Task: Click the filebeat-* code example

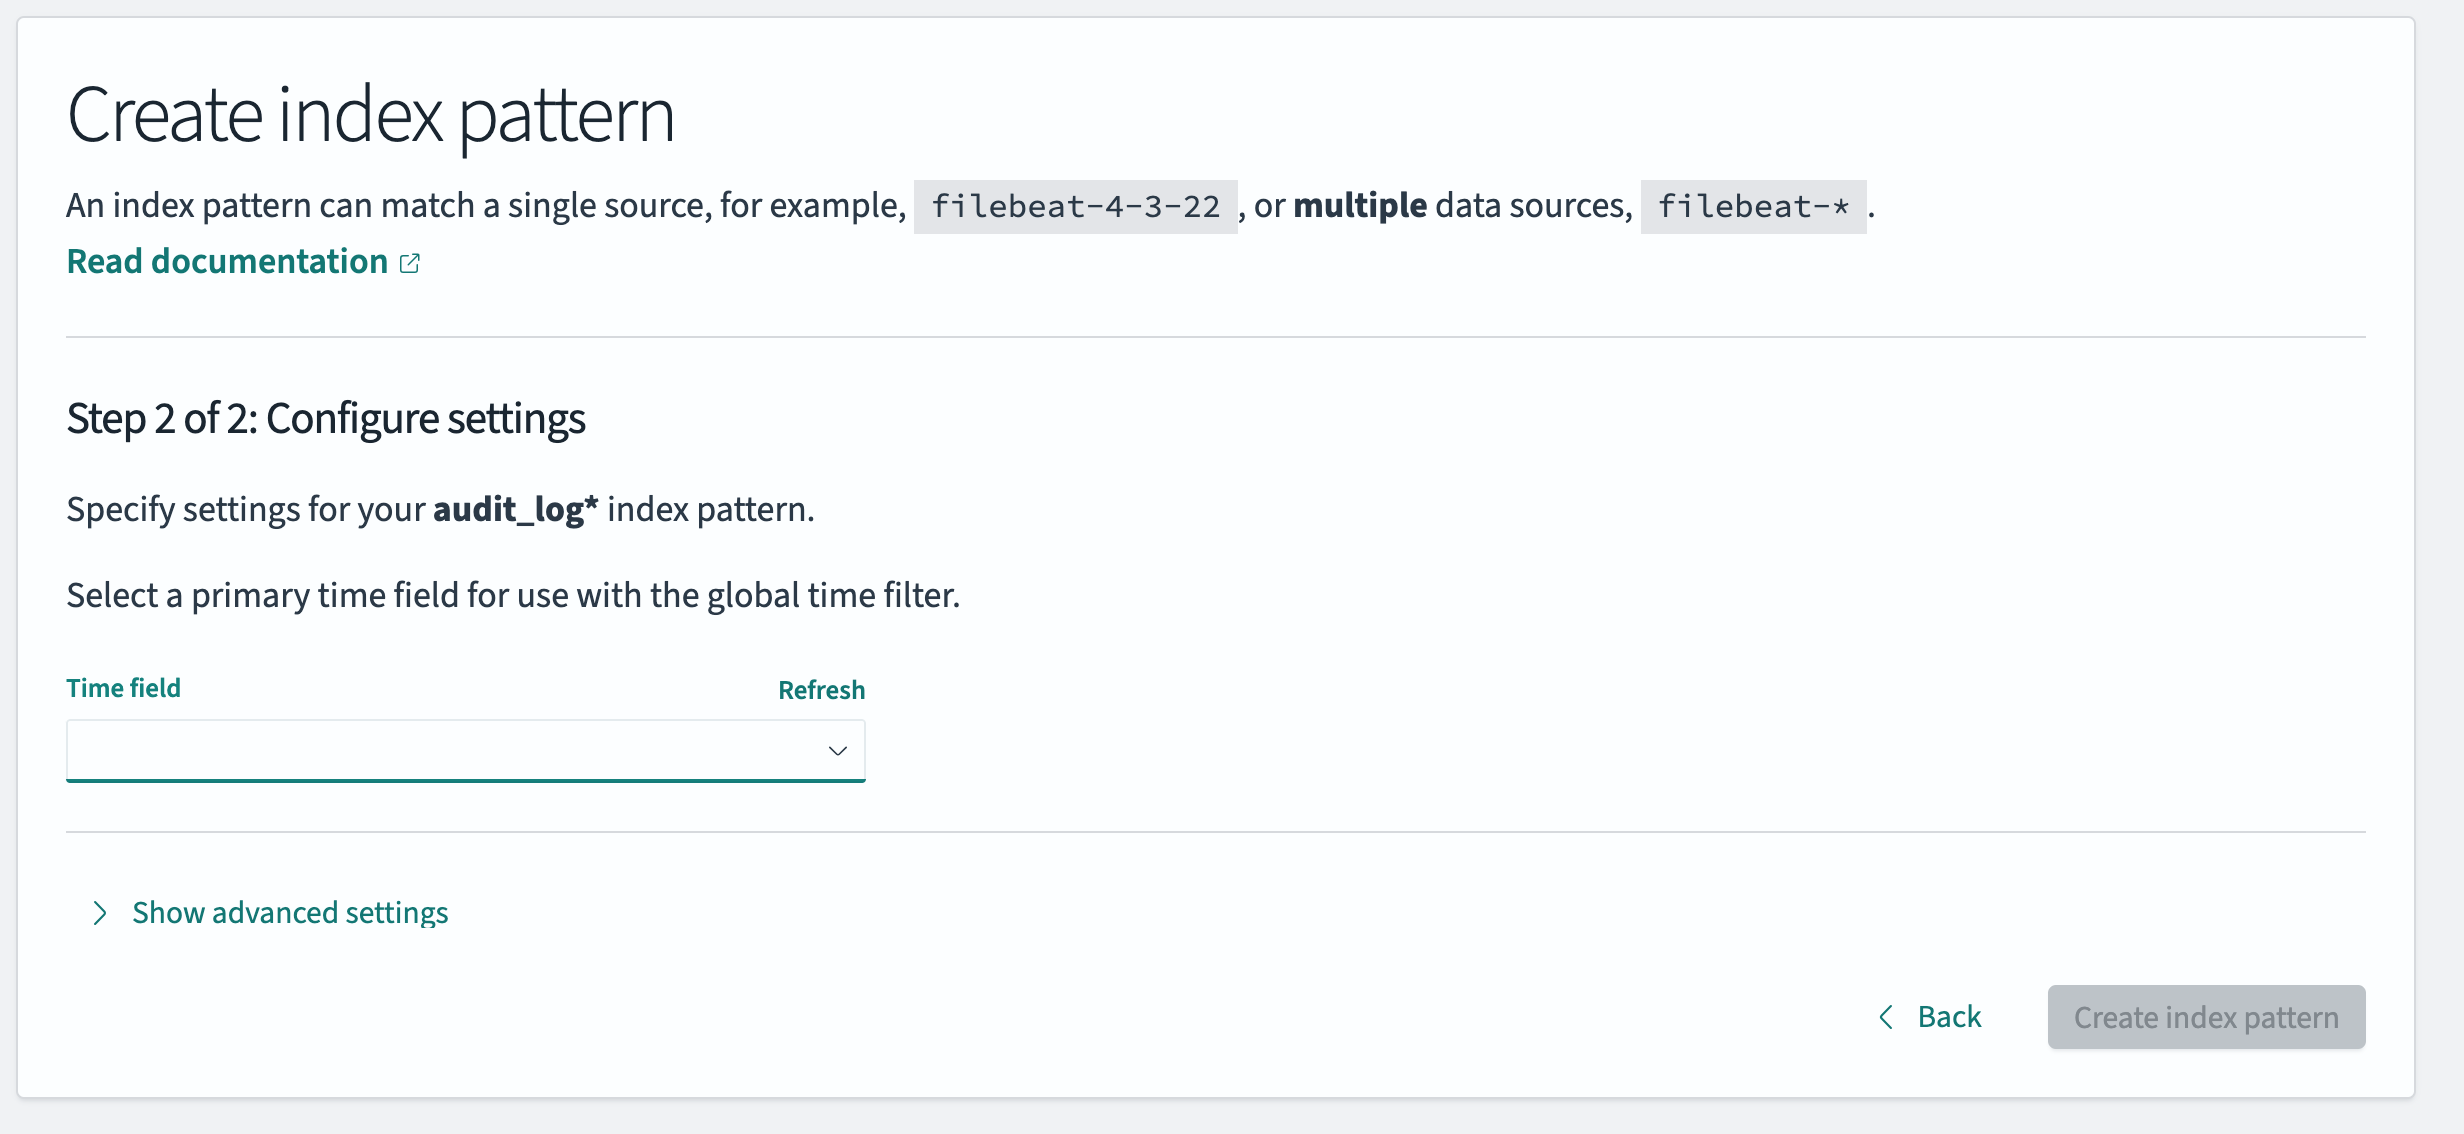Action: coord(1753,207)
